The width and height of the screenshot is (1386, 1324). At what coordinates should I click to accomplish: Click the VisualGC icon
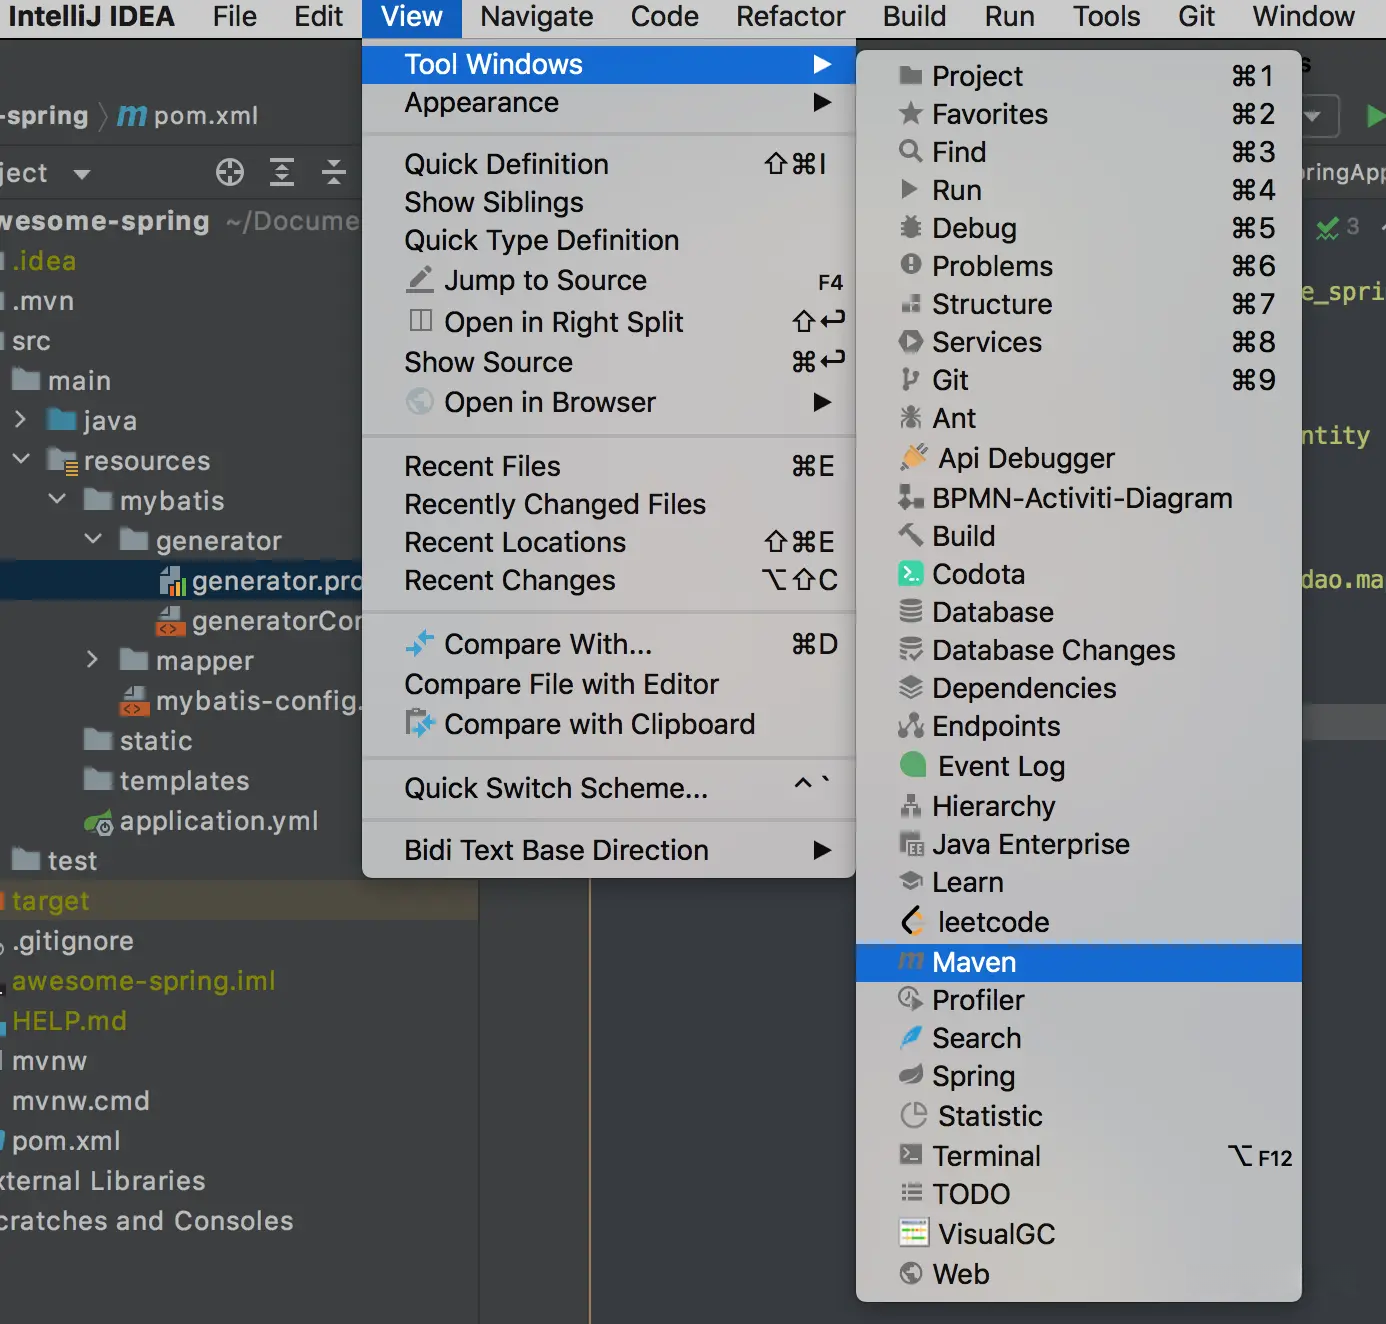click(913, 1233)
